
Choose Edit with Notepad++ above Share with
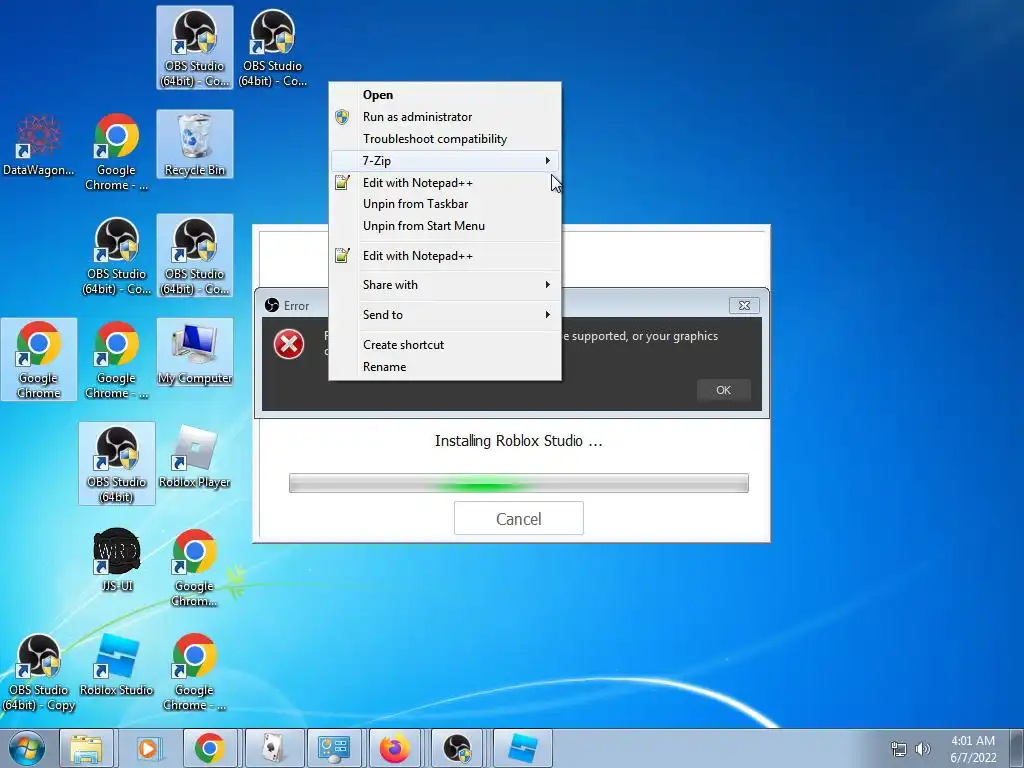pos(445,256)
